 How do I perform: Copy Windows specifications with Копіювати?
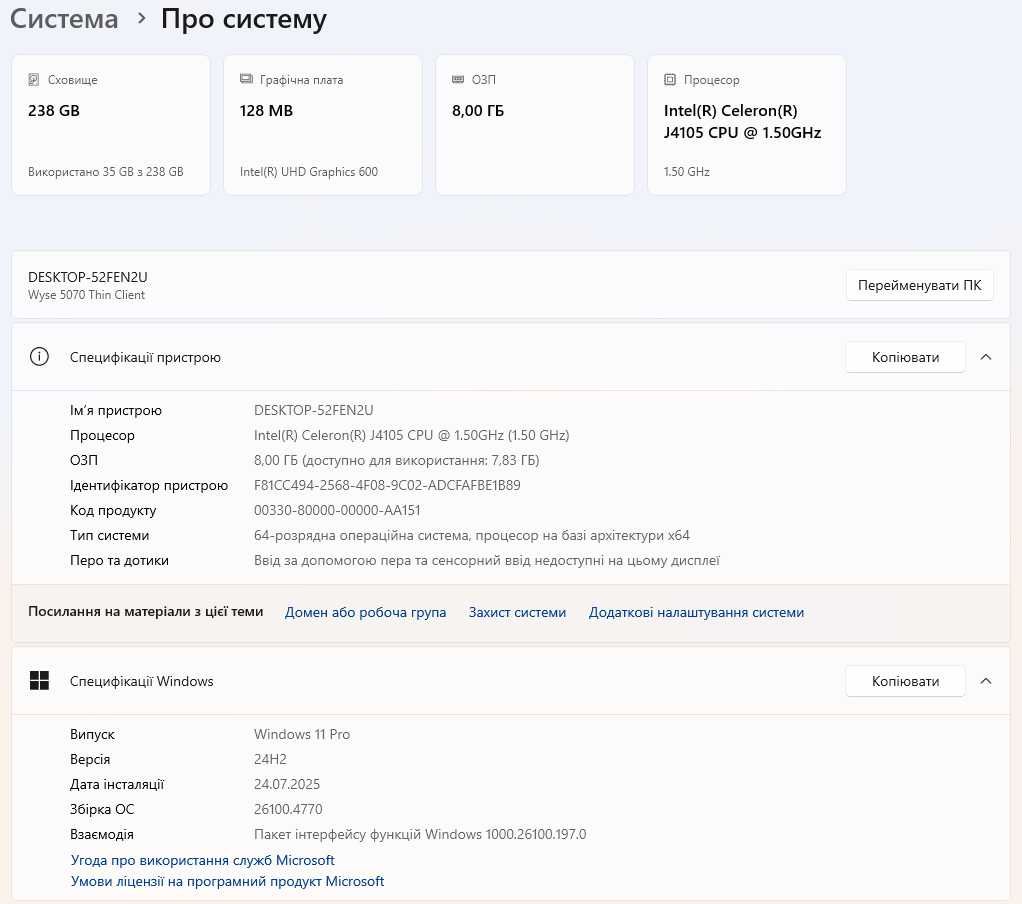[905, 680]
